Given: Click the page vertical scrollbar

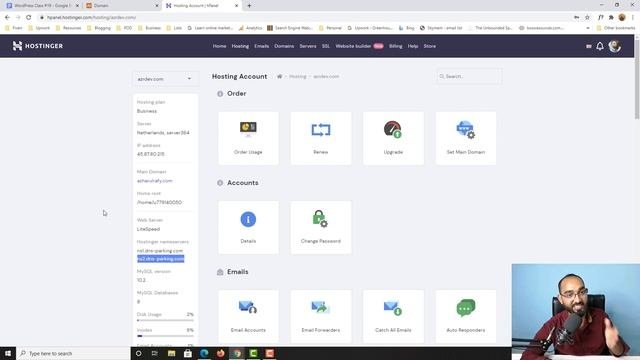Looking at the screenshot, I should [637, 78].
